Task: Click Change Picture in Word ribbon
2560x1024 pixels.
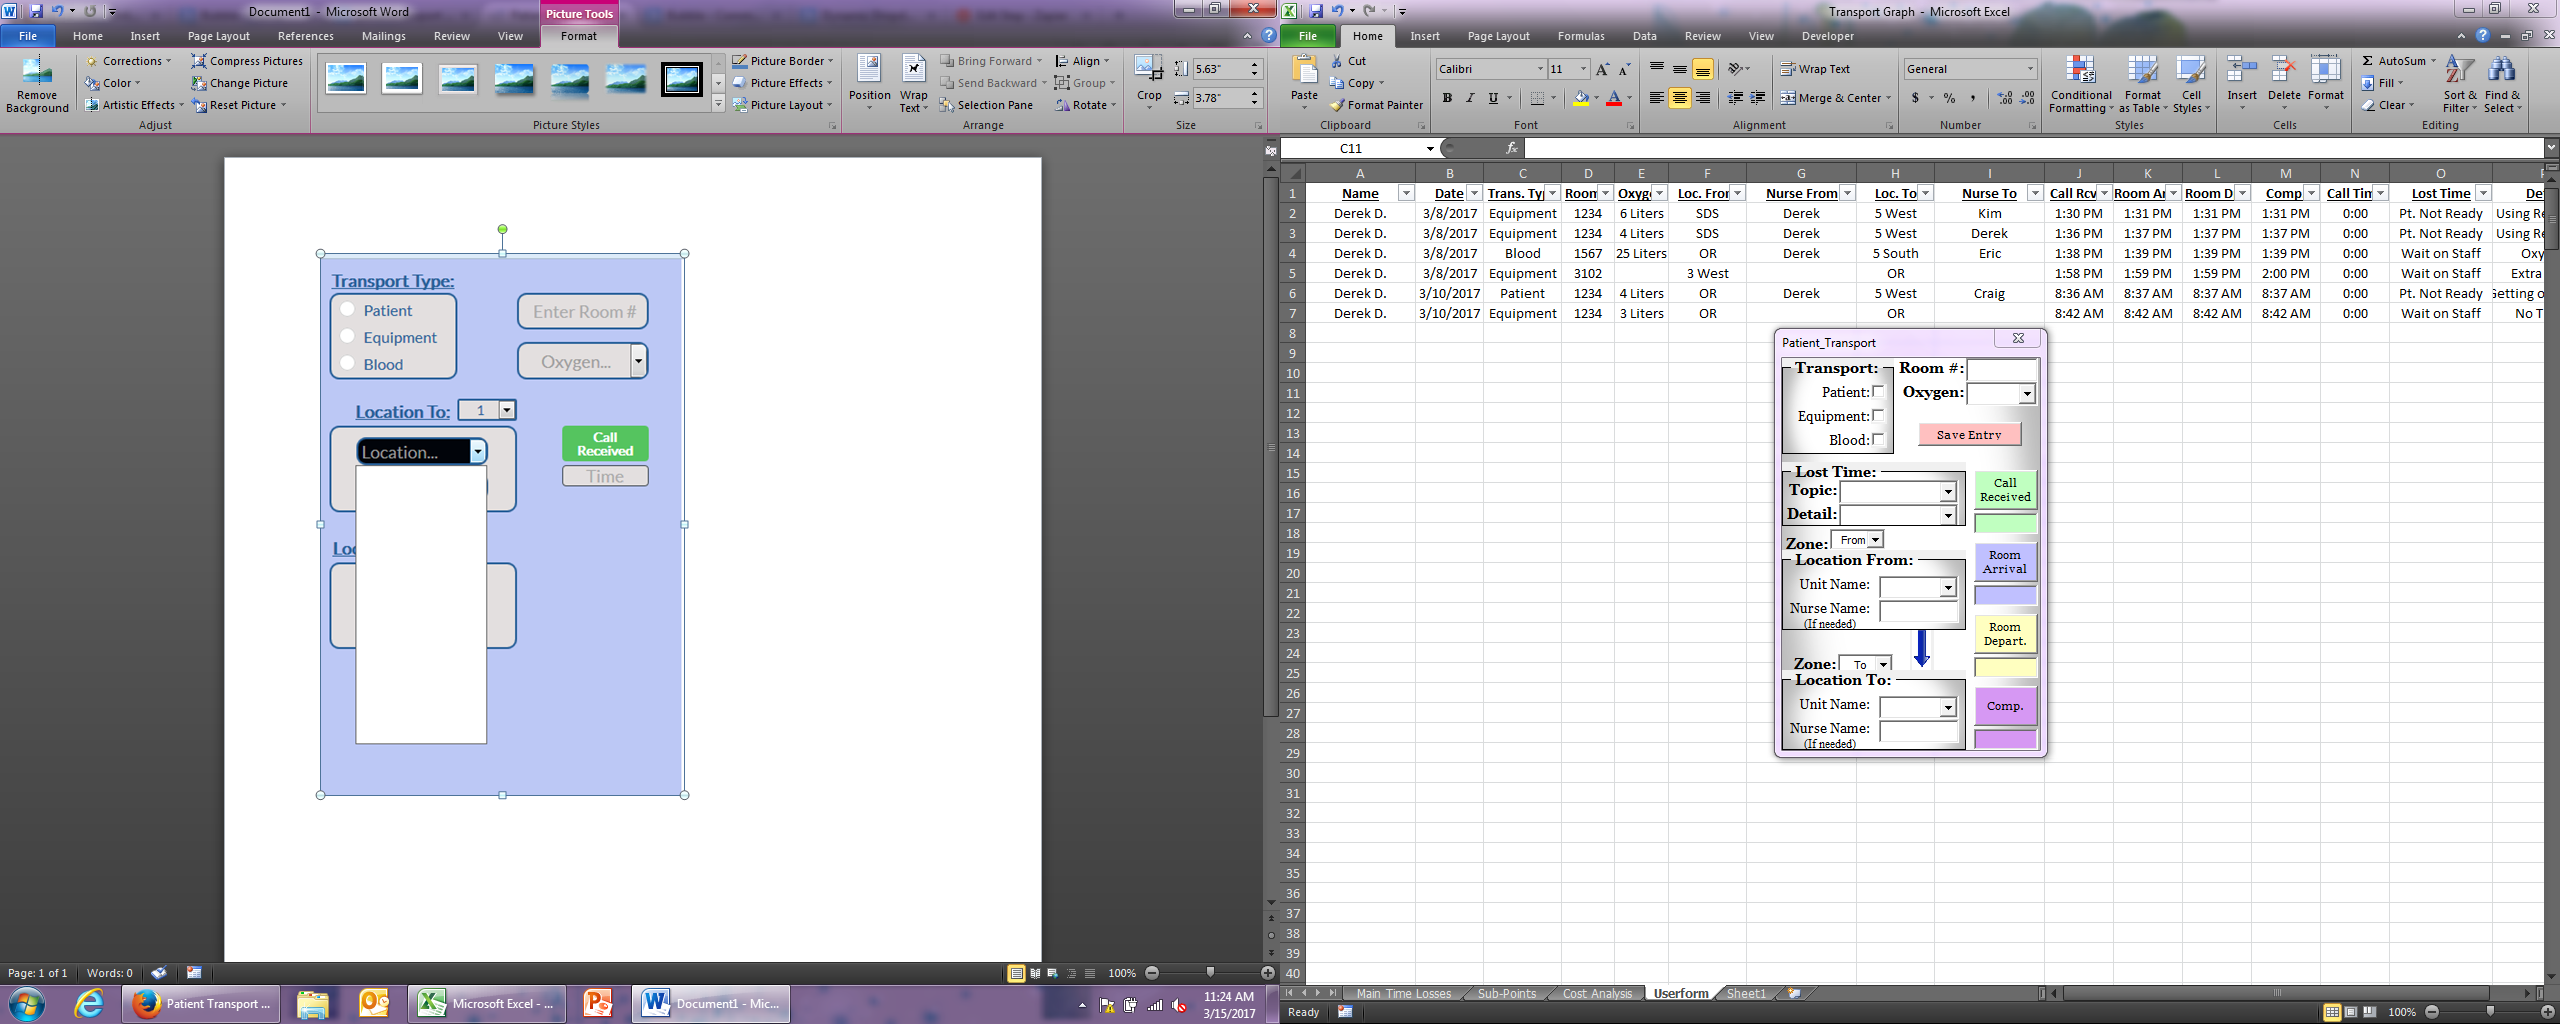Action: (240, 83)
